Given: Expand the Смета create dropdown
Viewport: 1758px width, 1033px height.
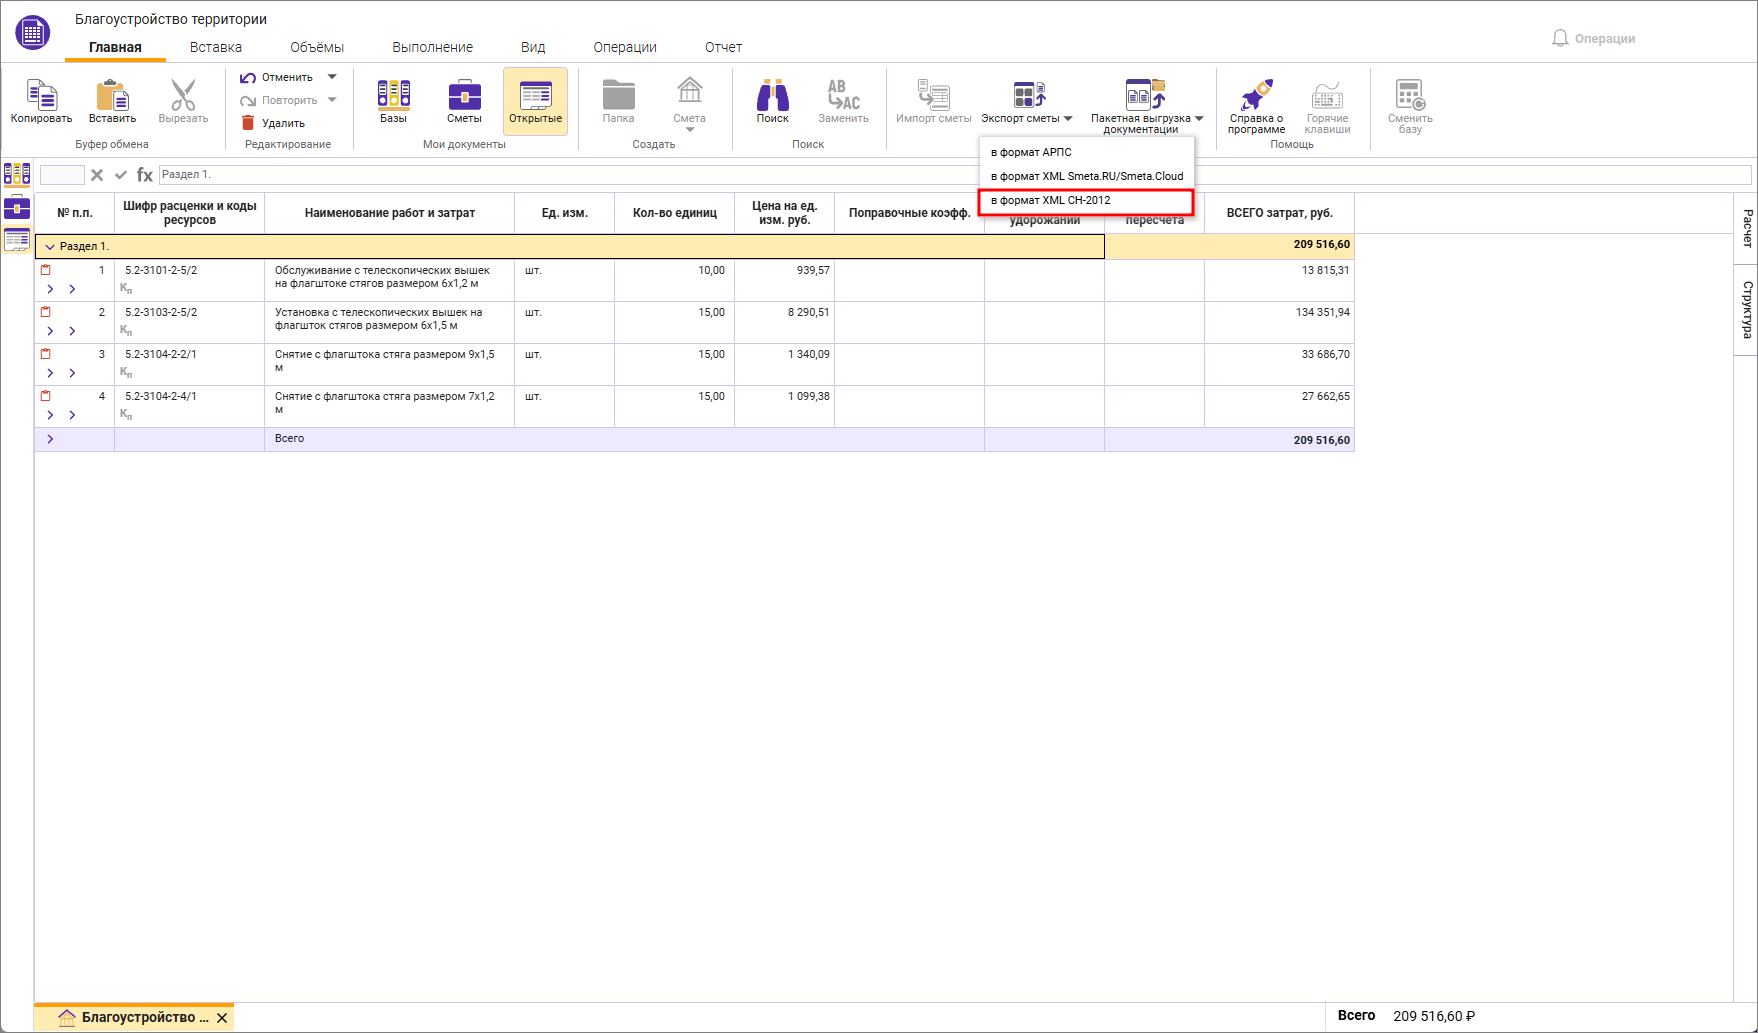Looking at the screenshot, I should (x=689, y=129).
